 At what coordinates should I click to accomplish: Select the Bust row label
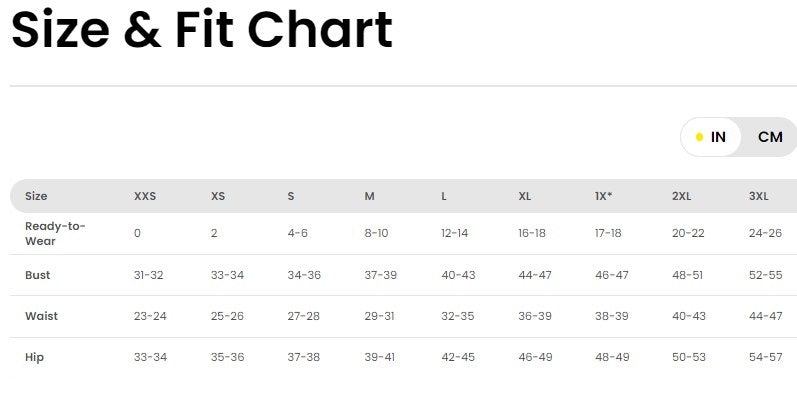[x=37, y=275]
